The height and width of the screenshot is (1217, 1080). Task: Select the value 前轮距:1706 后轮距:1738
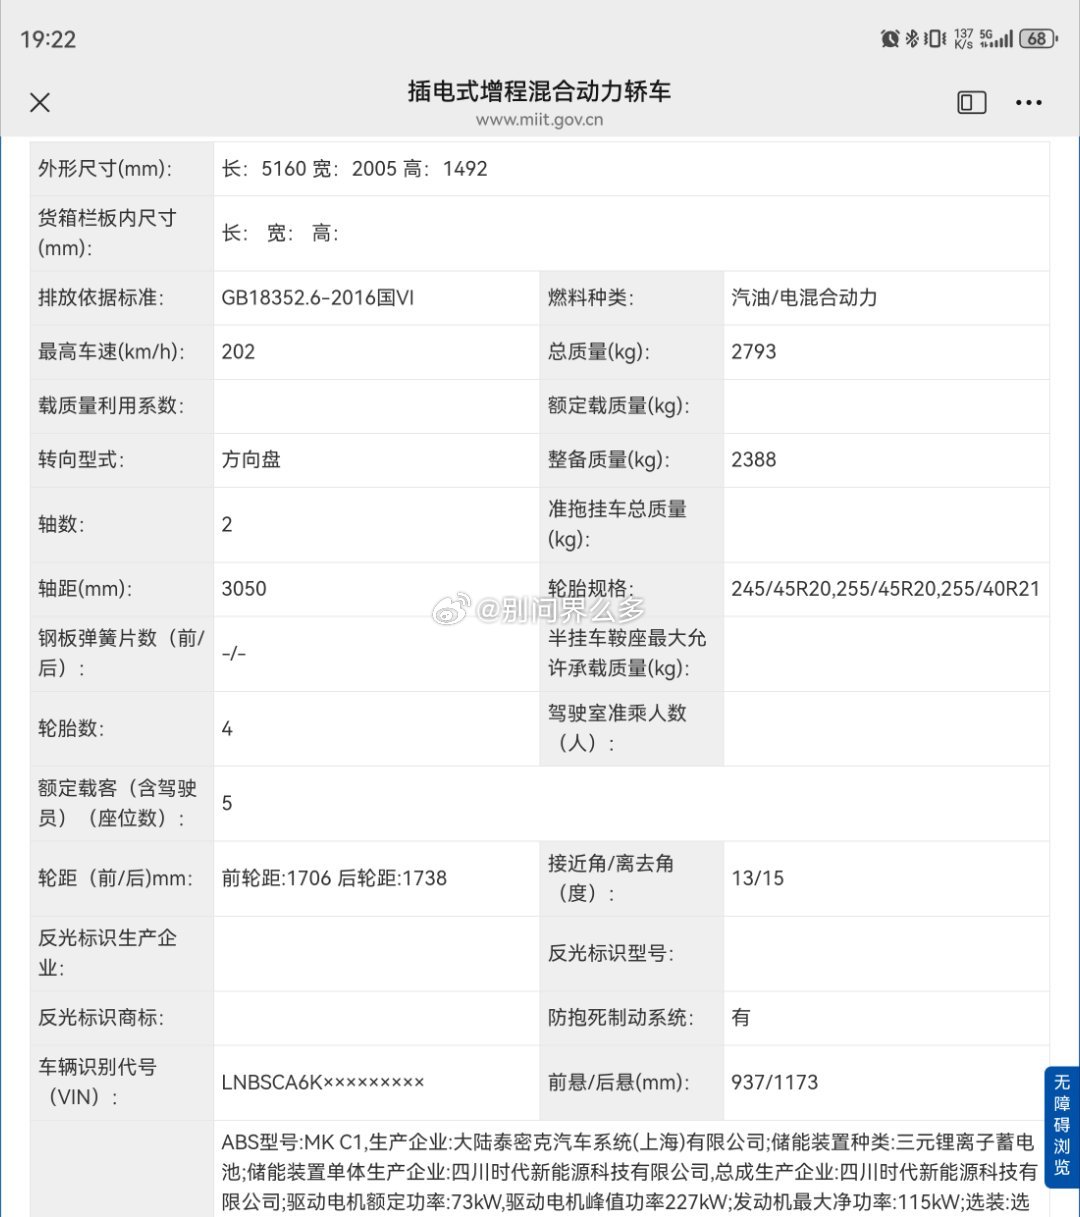[x=334, y=878]
